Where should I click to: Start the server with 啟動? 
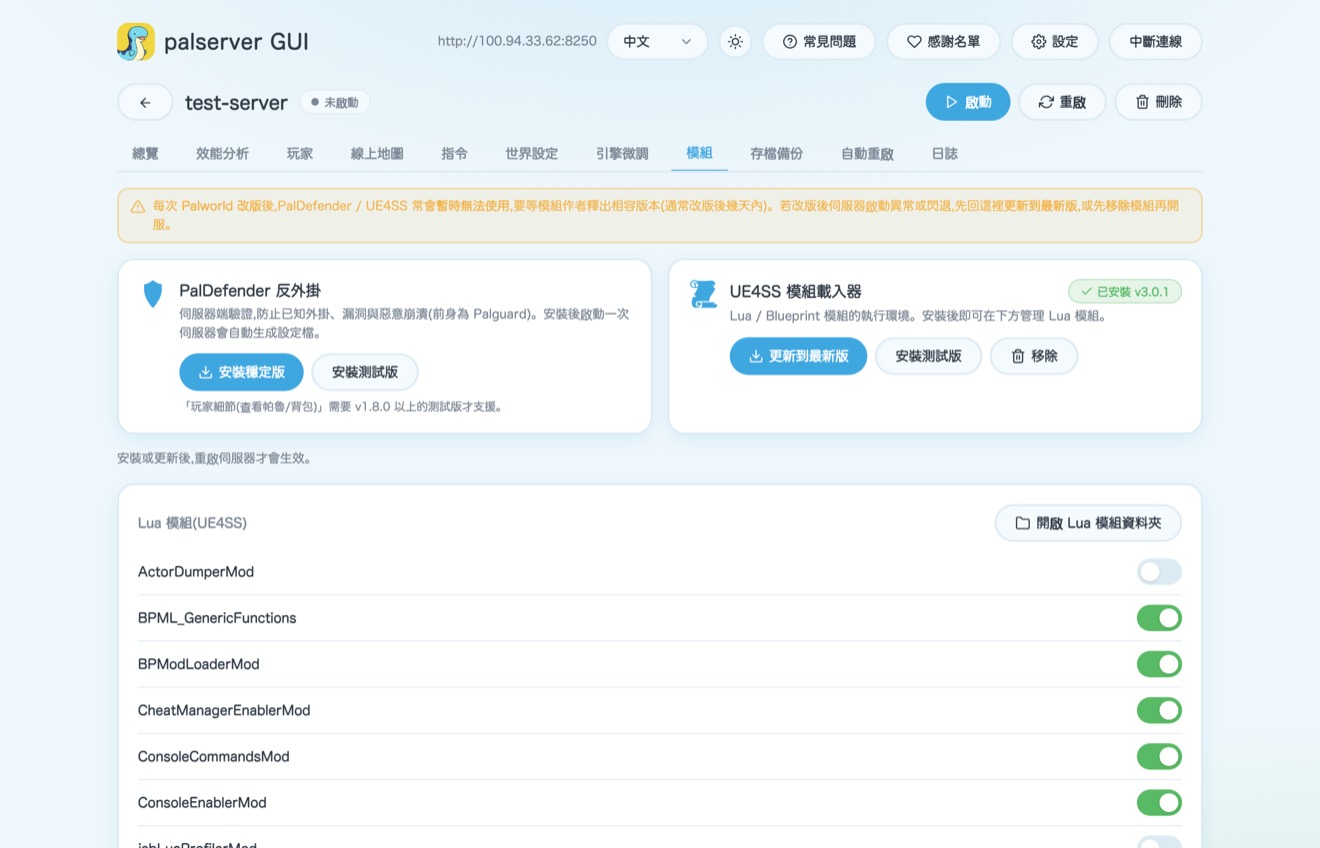point(968,102)
